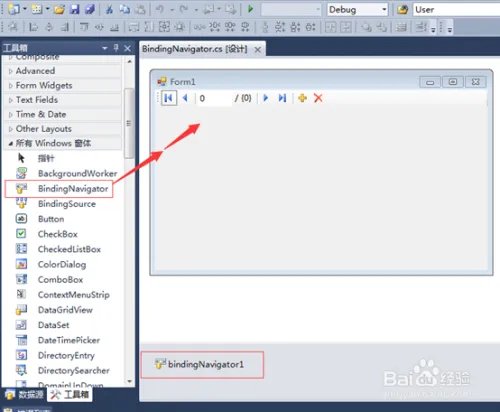Expand the Text Fields toolbox group

(37, 100)
